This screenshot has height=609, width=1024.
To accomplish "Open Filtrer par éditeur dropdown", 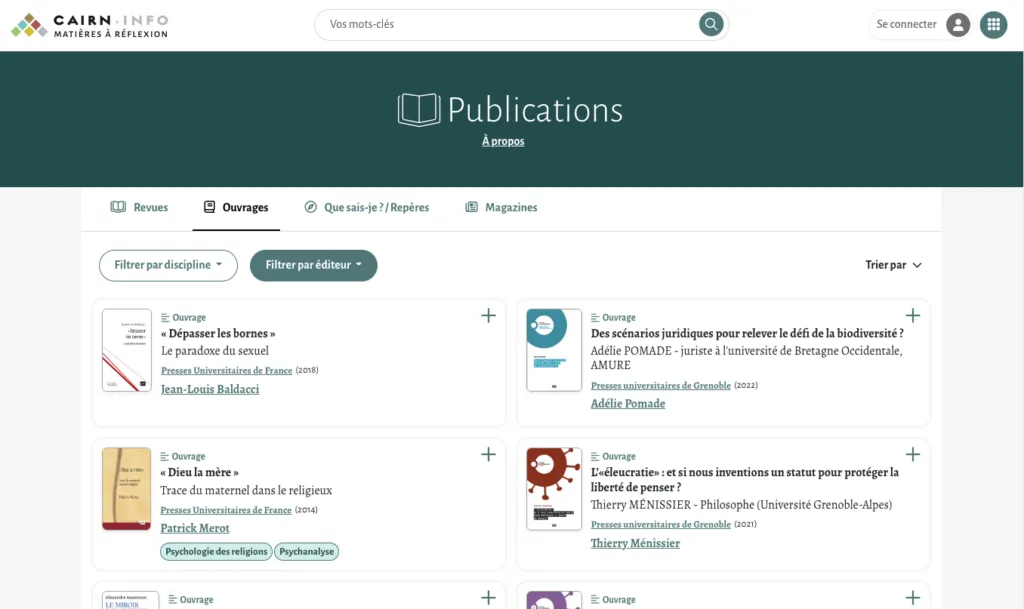I will coord(313,265).
